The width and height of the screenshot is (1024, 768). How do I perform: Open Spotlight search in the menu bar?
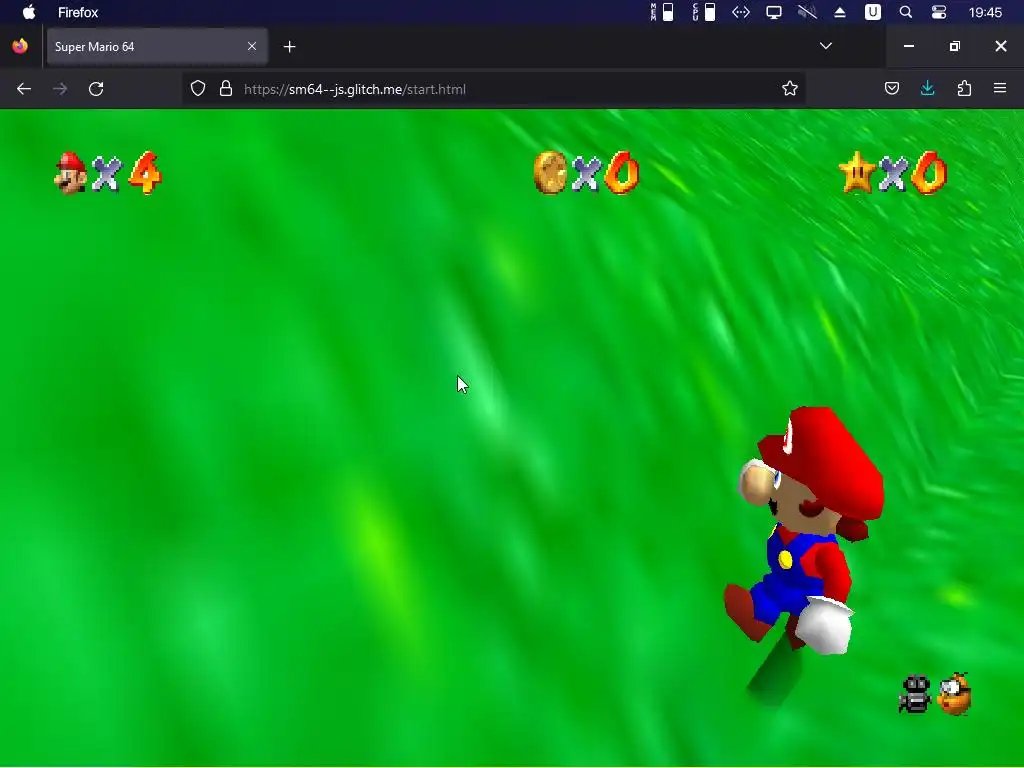pos(906,12)
